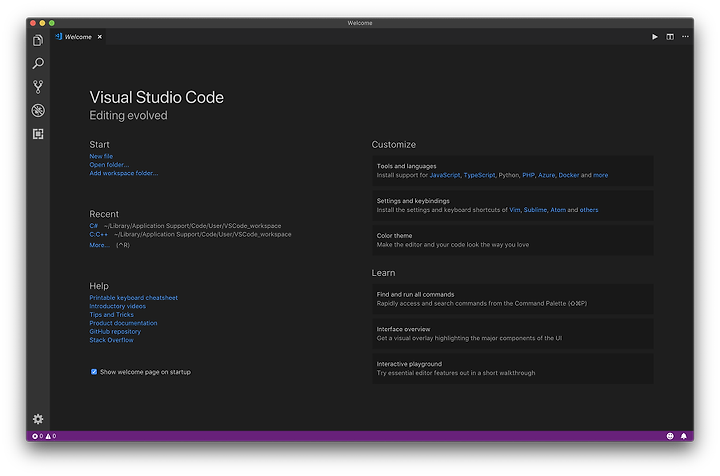Viewport: 720px width, 476px height.
Task: Click the VS Code logo on Welcome tab
Action: pyautogui.click(x=59, y=37)
